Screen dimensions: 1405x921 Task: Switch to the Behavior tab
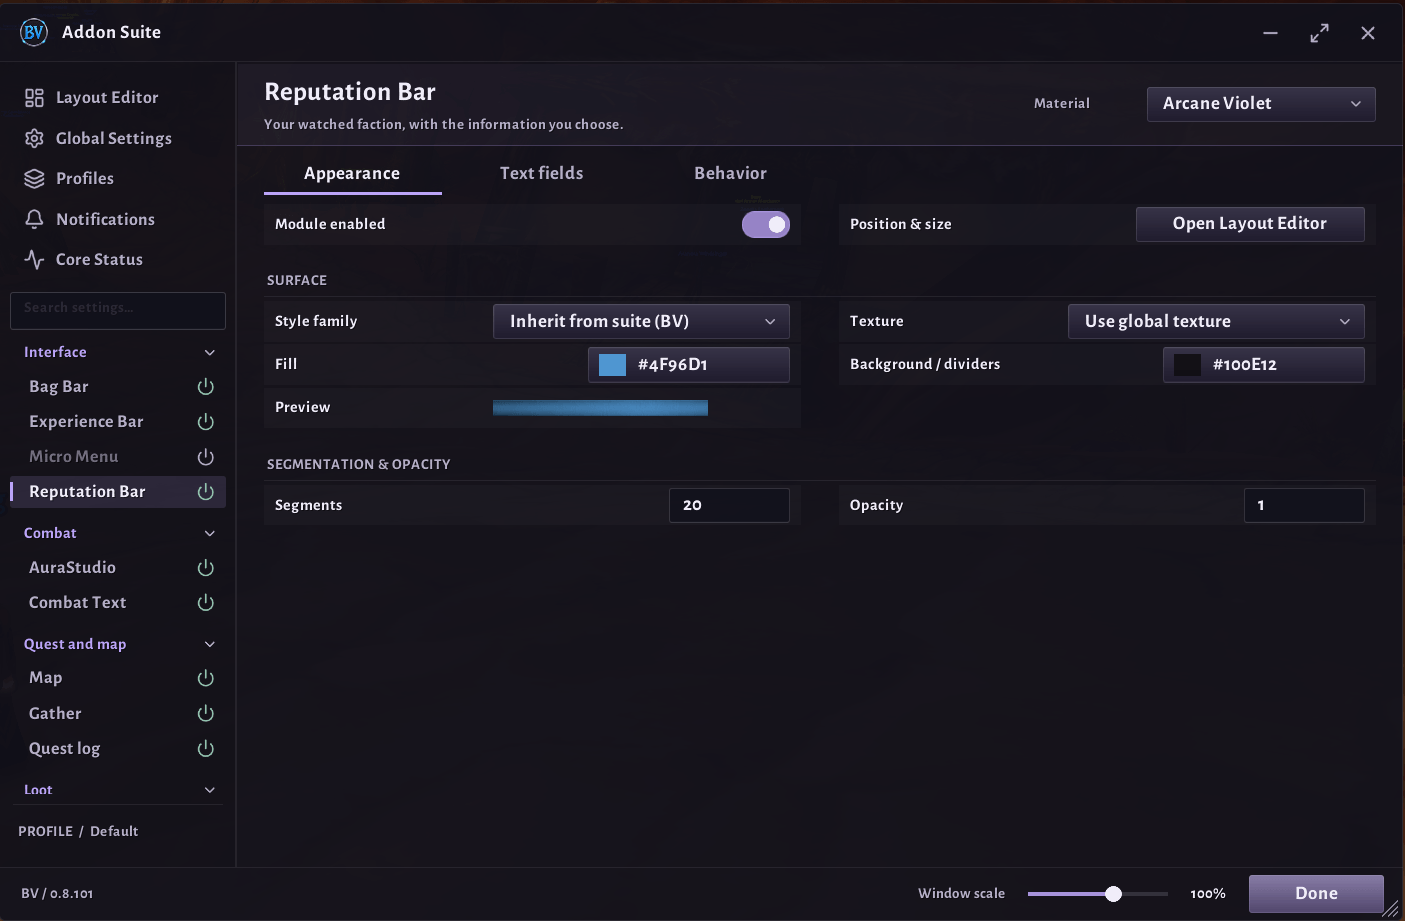point(731,173)
